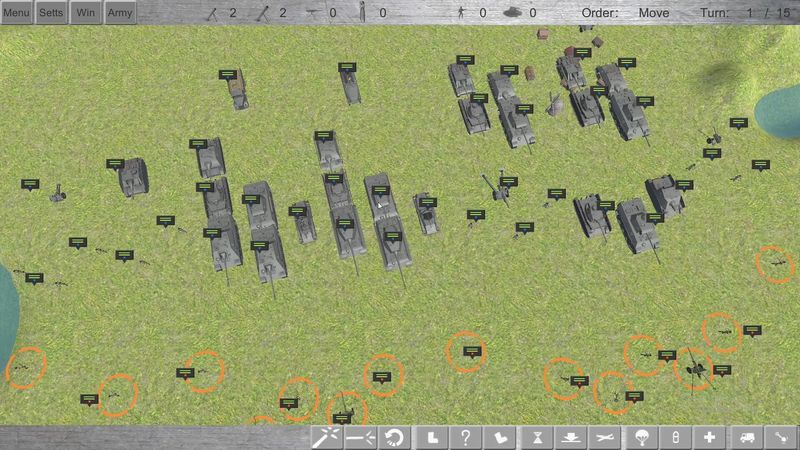Viewport: 800px width, 450px height.
Task: Select the converge arrows order icon
Action: click(360, 437)
